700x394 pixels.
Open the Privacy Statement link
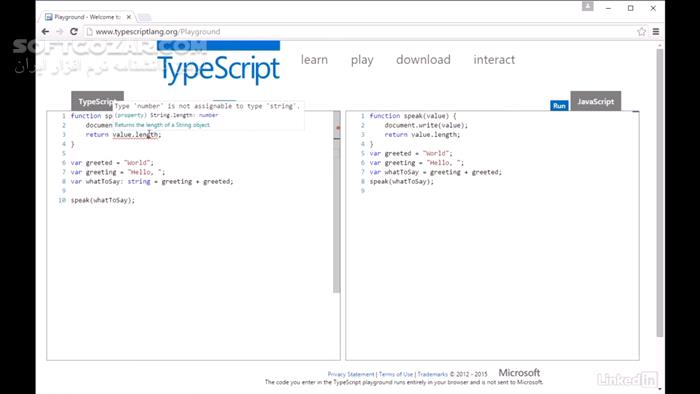tap(351, 374)
